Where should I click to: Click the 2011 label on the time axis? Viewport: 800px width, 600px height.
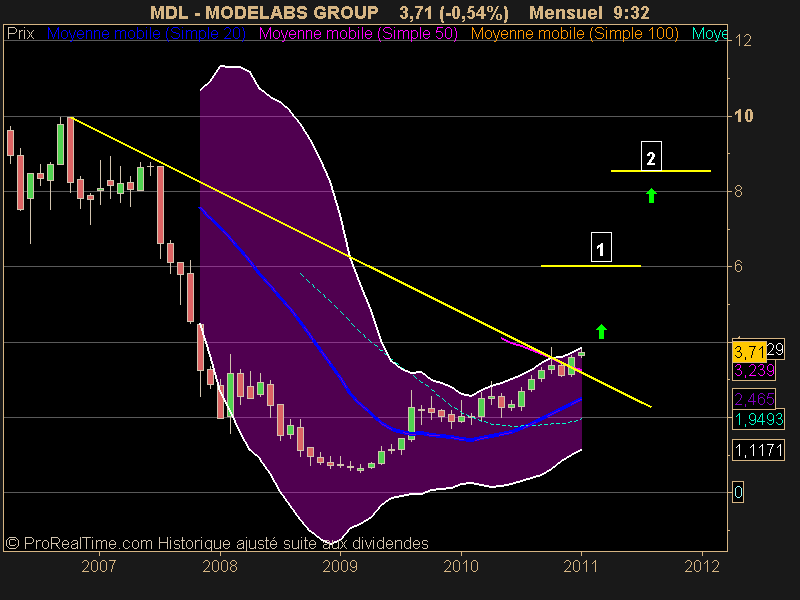pos(581,566)
